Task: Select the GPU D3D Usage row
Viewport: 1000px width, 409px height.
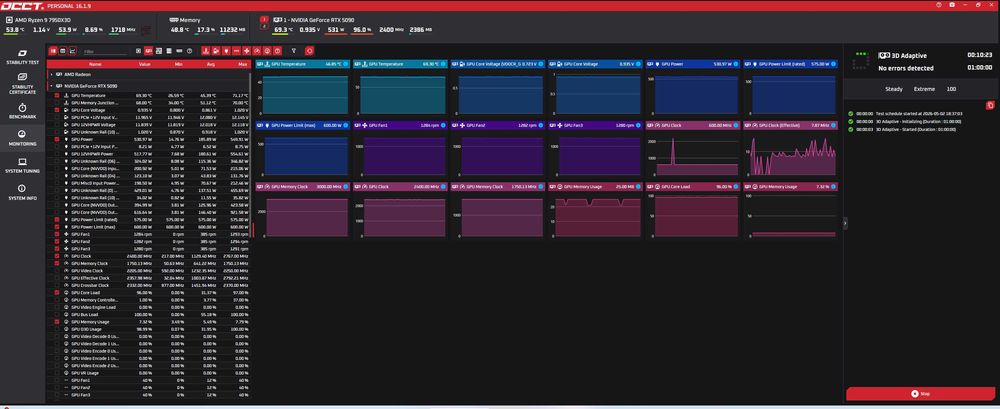Action: click(x=149, y=329)
